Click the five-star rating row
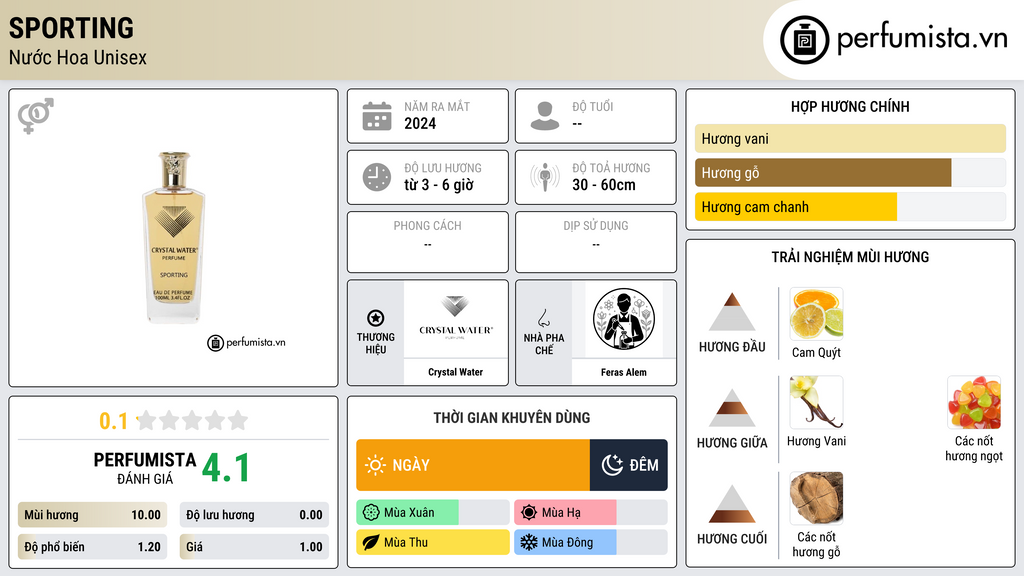 193,420
